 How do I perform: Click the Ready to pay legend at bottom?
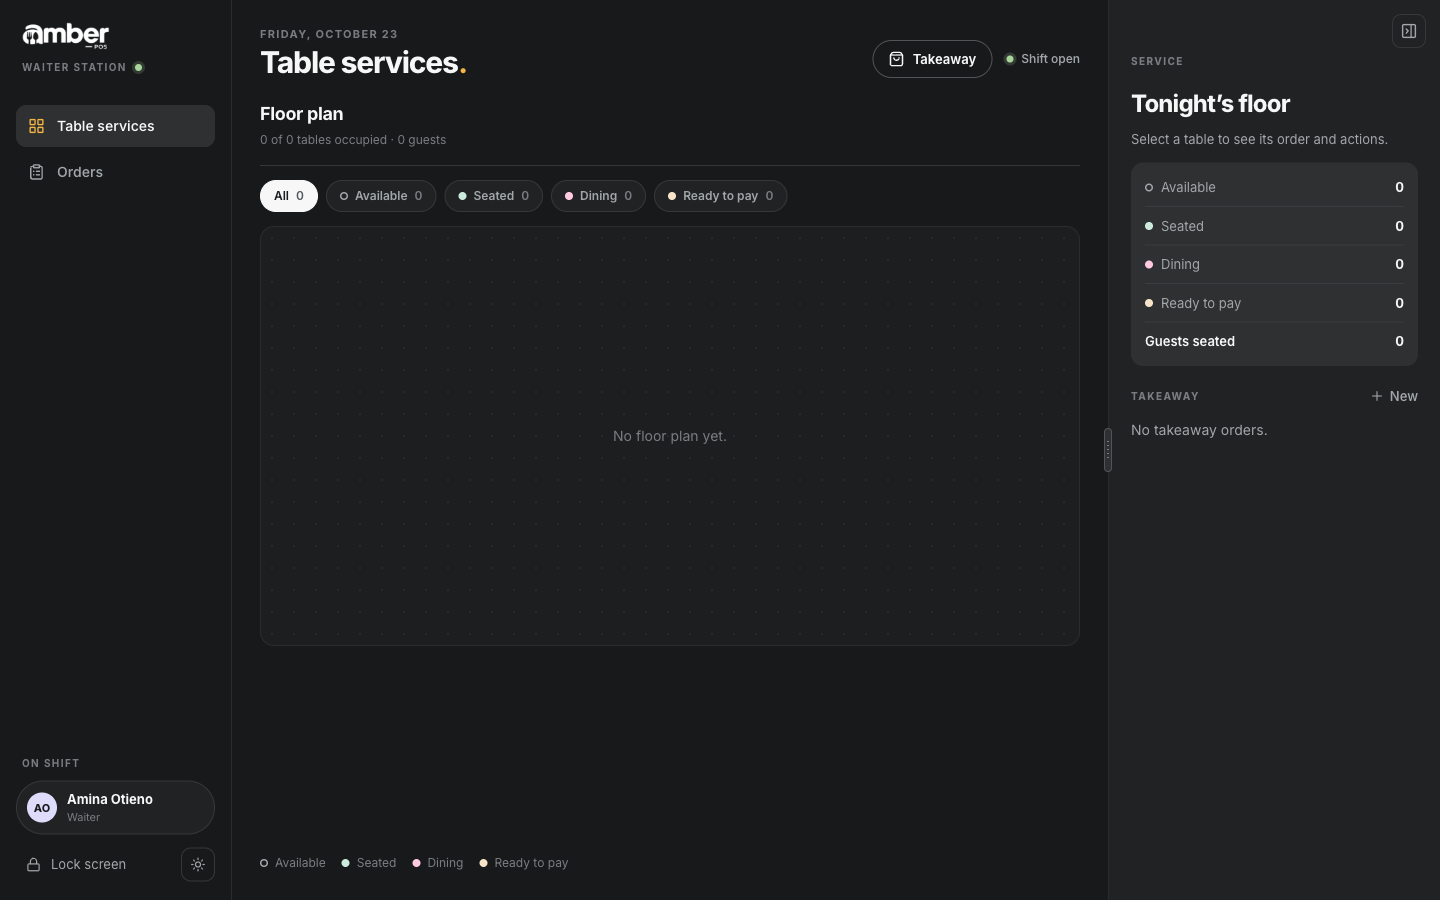pos(524,863)
